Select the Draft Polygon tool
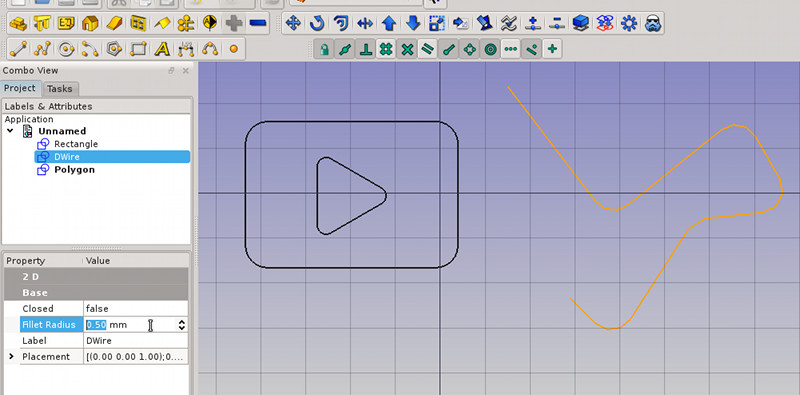 pyautogui.click(x=114, y=49)
